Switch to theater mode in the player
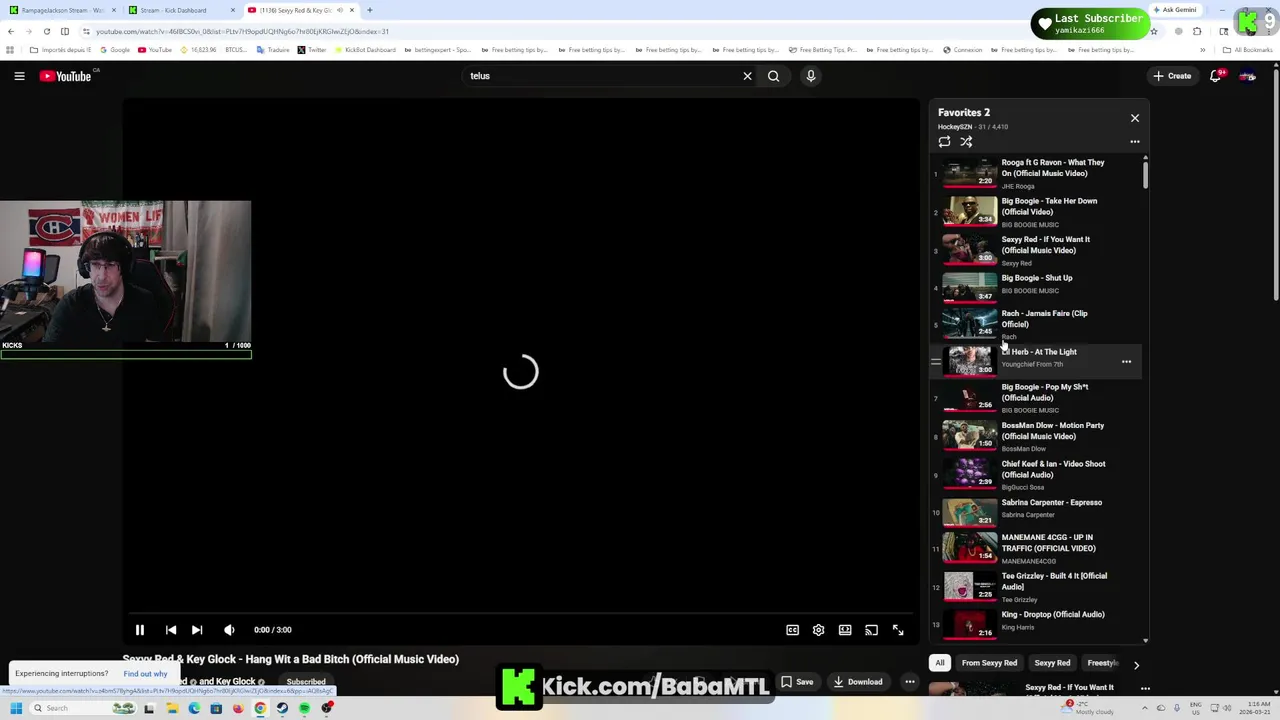This screenshot has height=720, width=1280. 845,630
